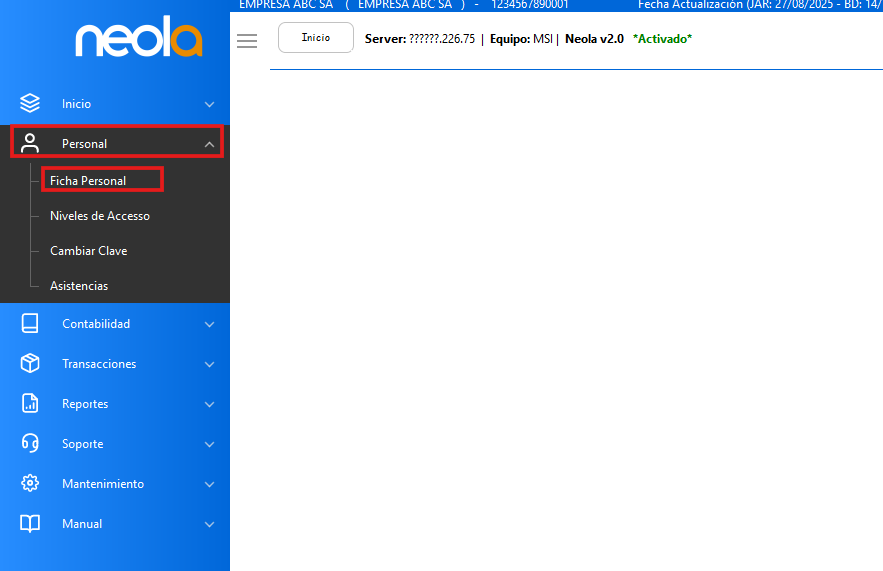
Task: Click the Contabilidad book icon
Action: (x=30, y=323)
